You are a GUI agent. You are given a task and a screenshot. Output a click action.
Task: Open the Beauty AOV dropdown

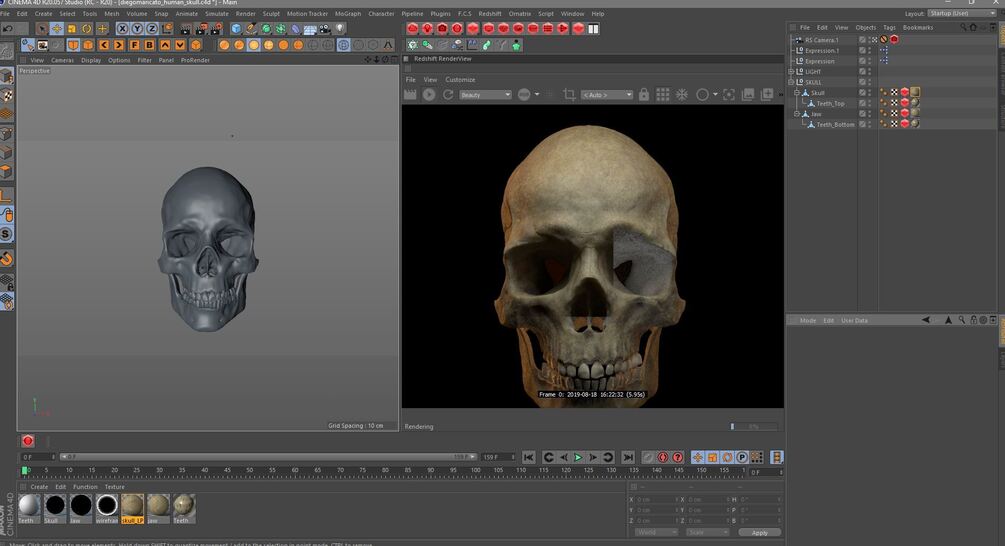tap(485, 94)
